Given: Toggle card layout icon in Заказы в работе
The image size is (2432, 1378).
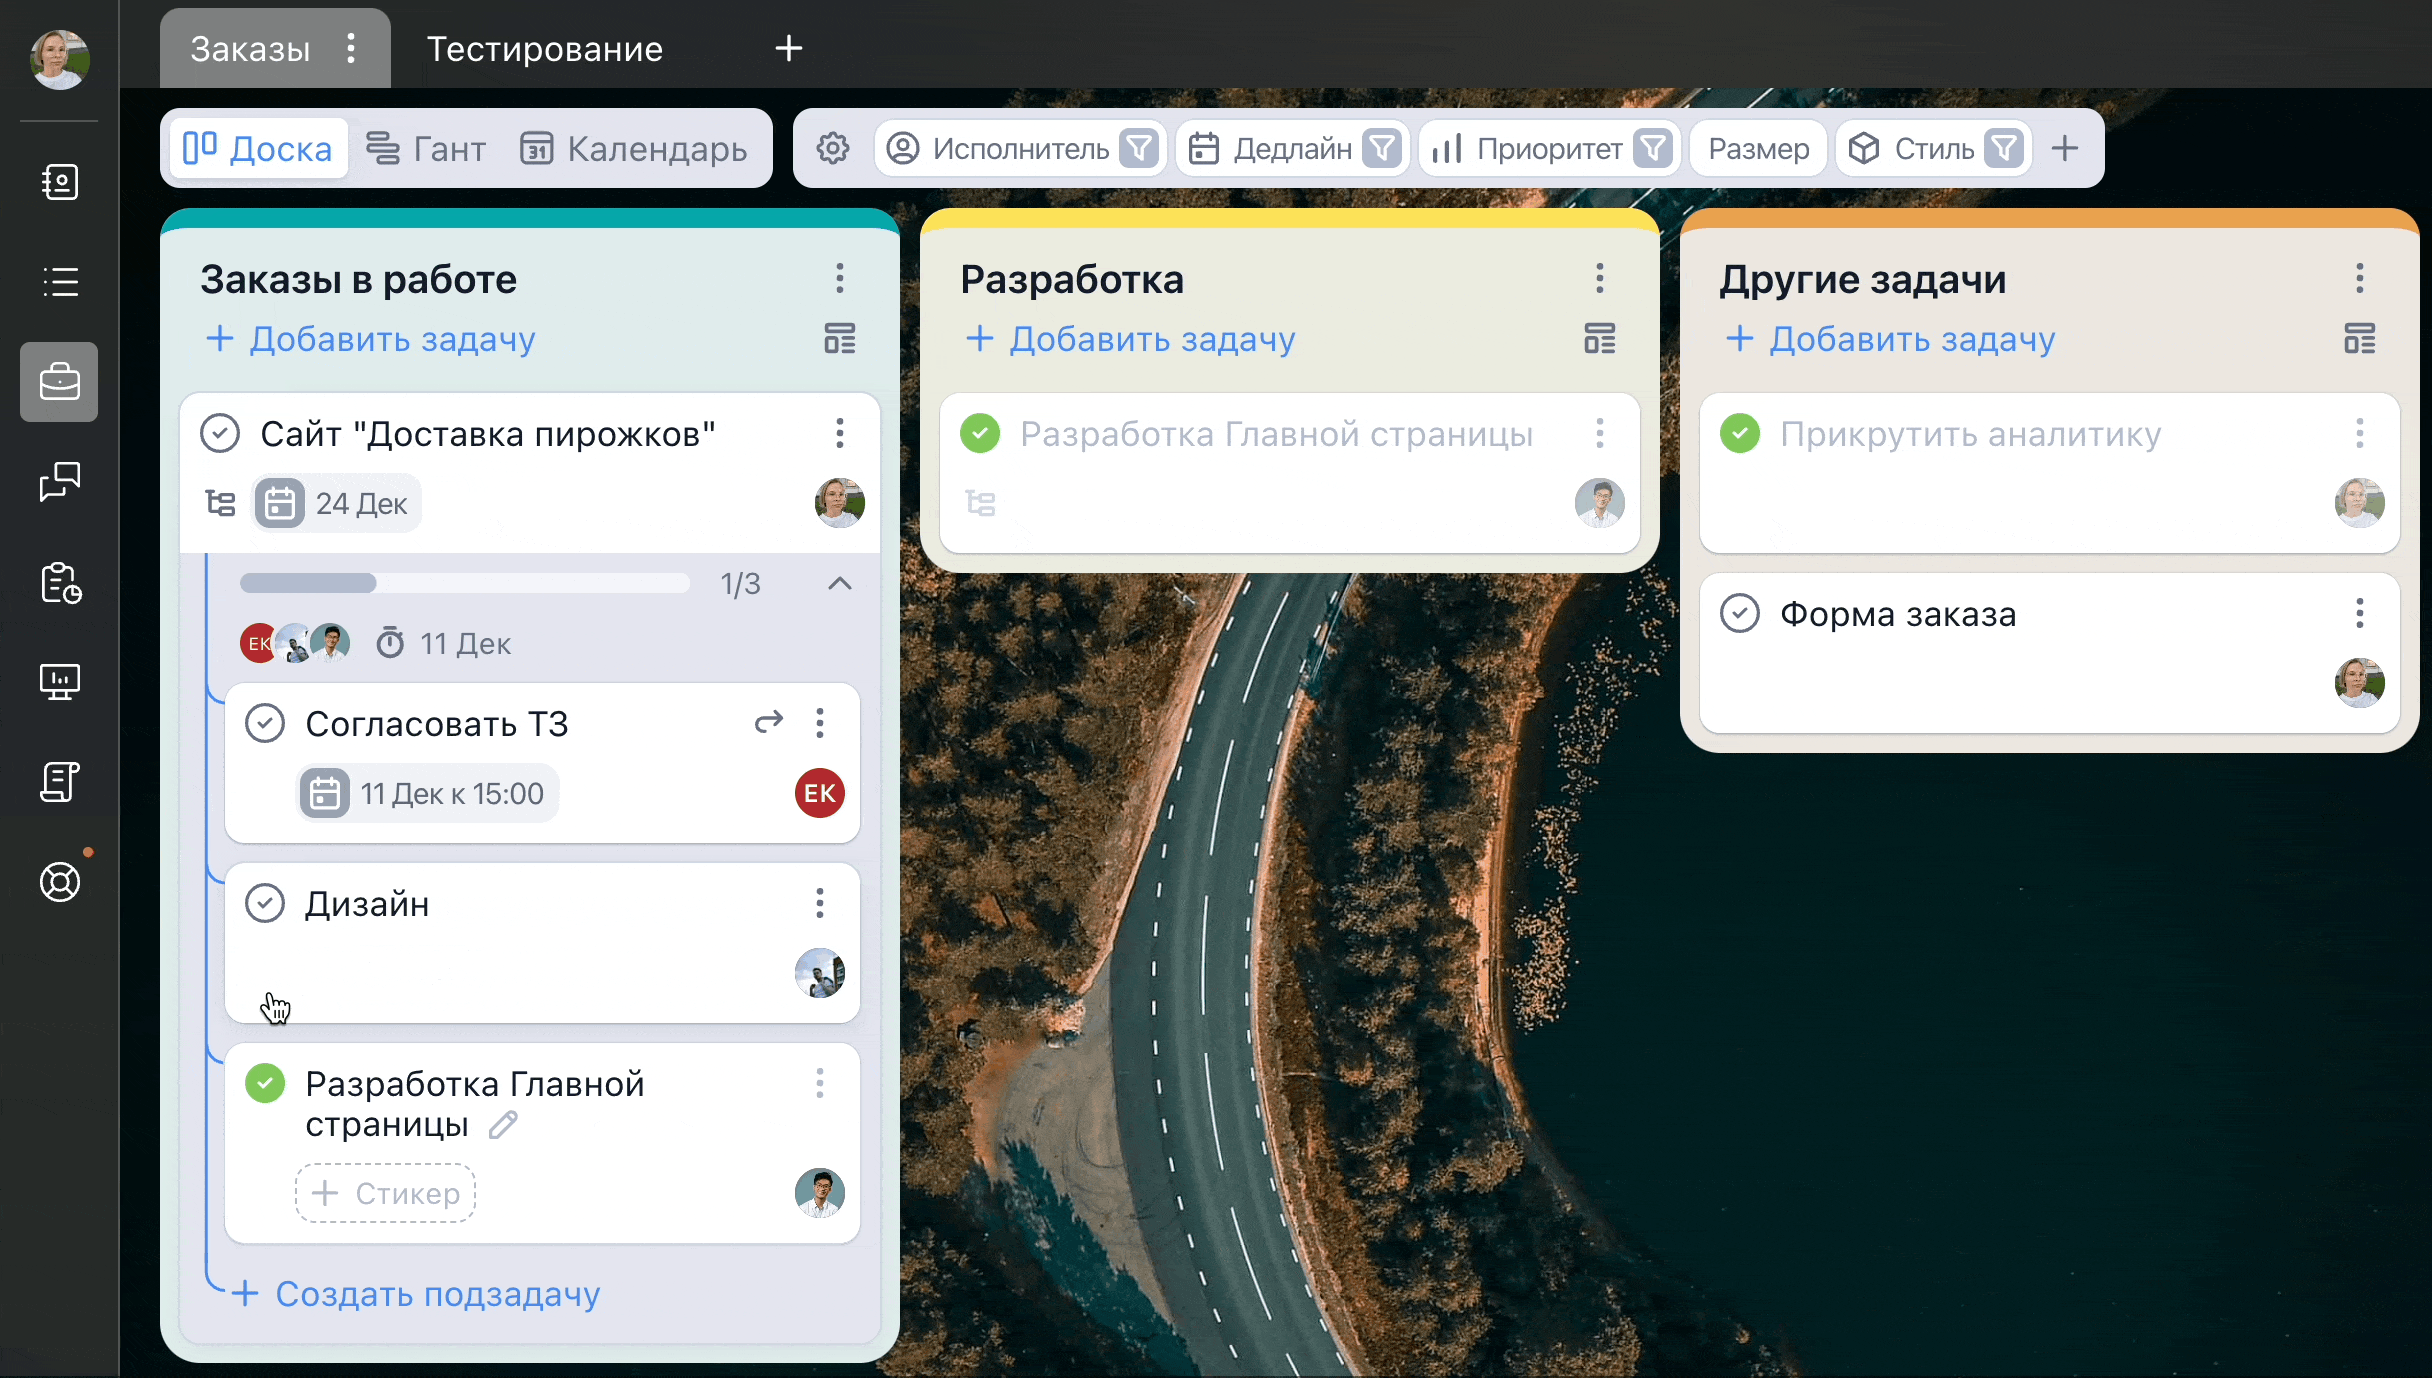Looking at the screenshot, I should (x=840, y=339).
